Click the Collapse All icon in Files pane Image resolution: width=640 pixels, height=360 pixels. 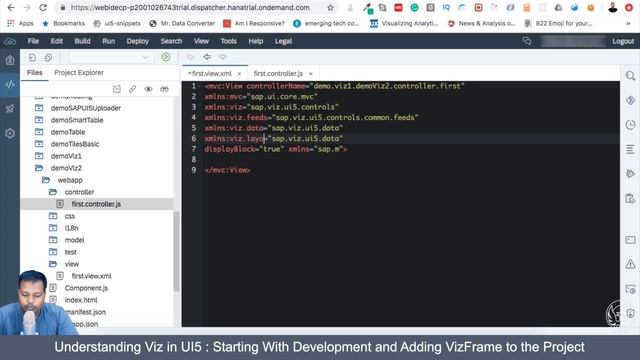117,89
